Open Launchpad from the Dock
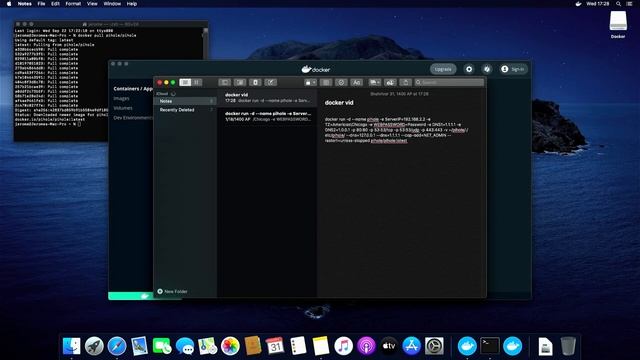 (94, 346)
